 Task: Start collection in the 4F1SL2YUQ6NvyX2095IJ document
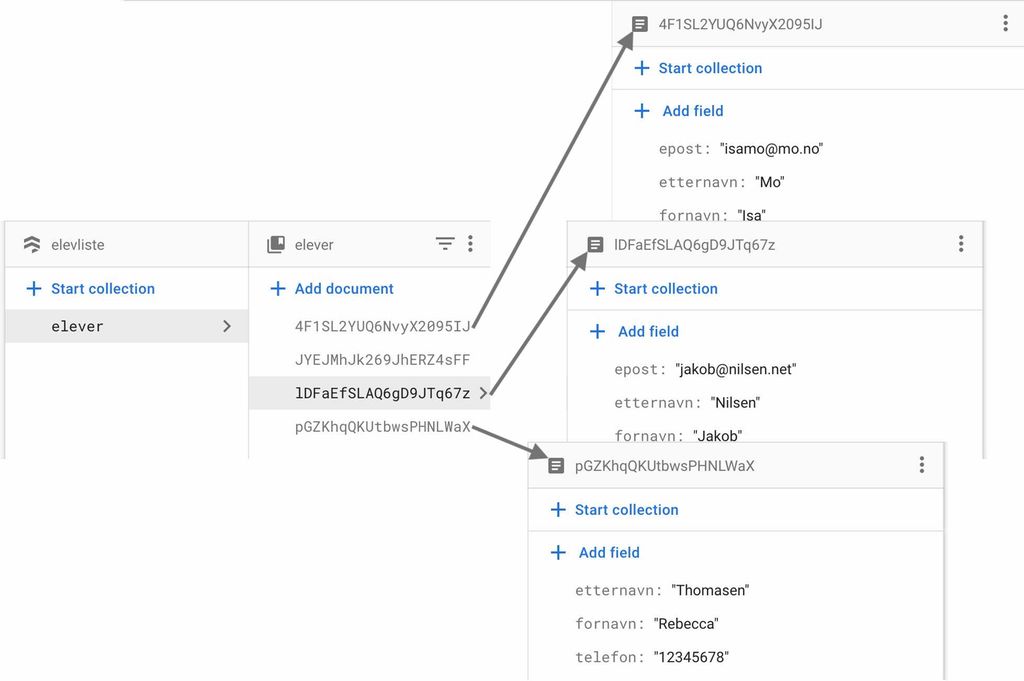709,68
